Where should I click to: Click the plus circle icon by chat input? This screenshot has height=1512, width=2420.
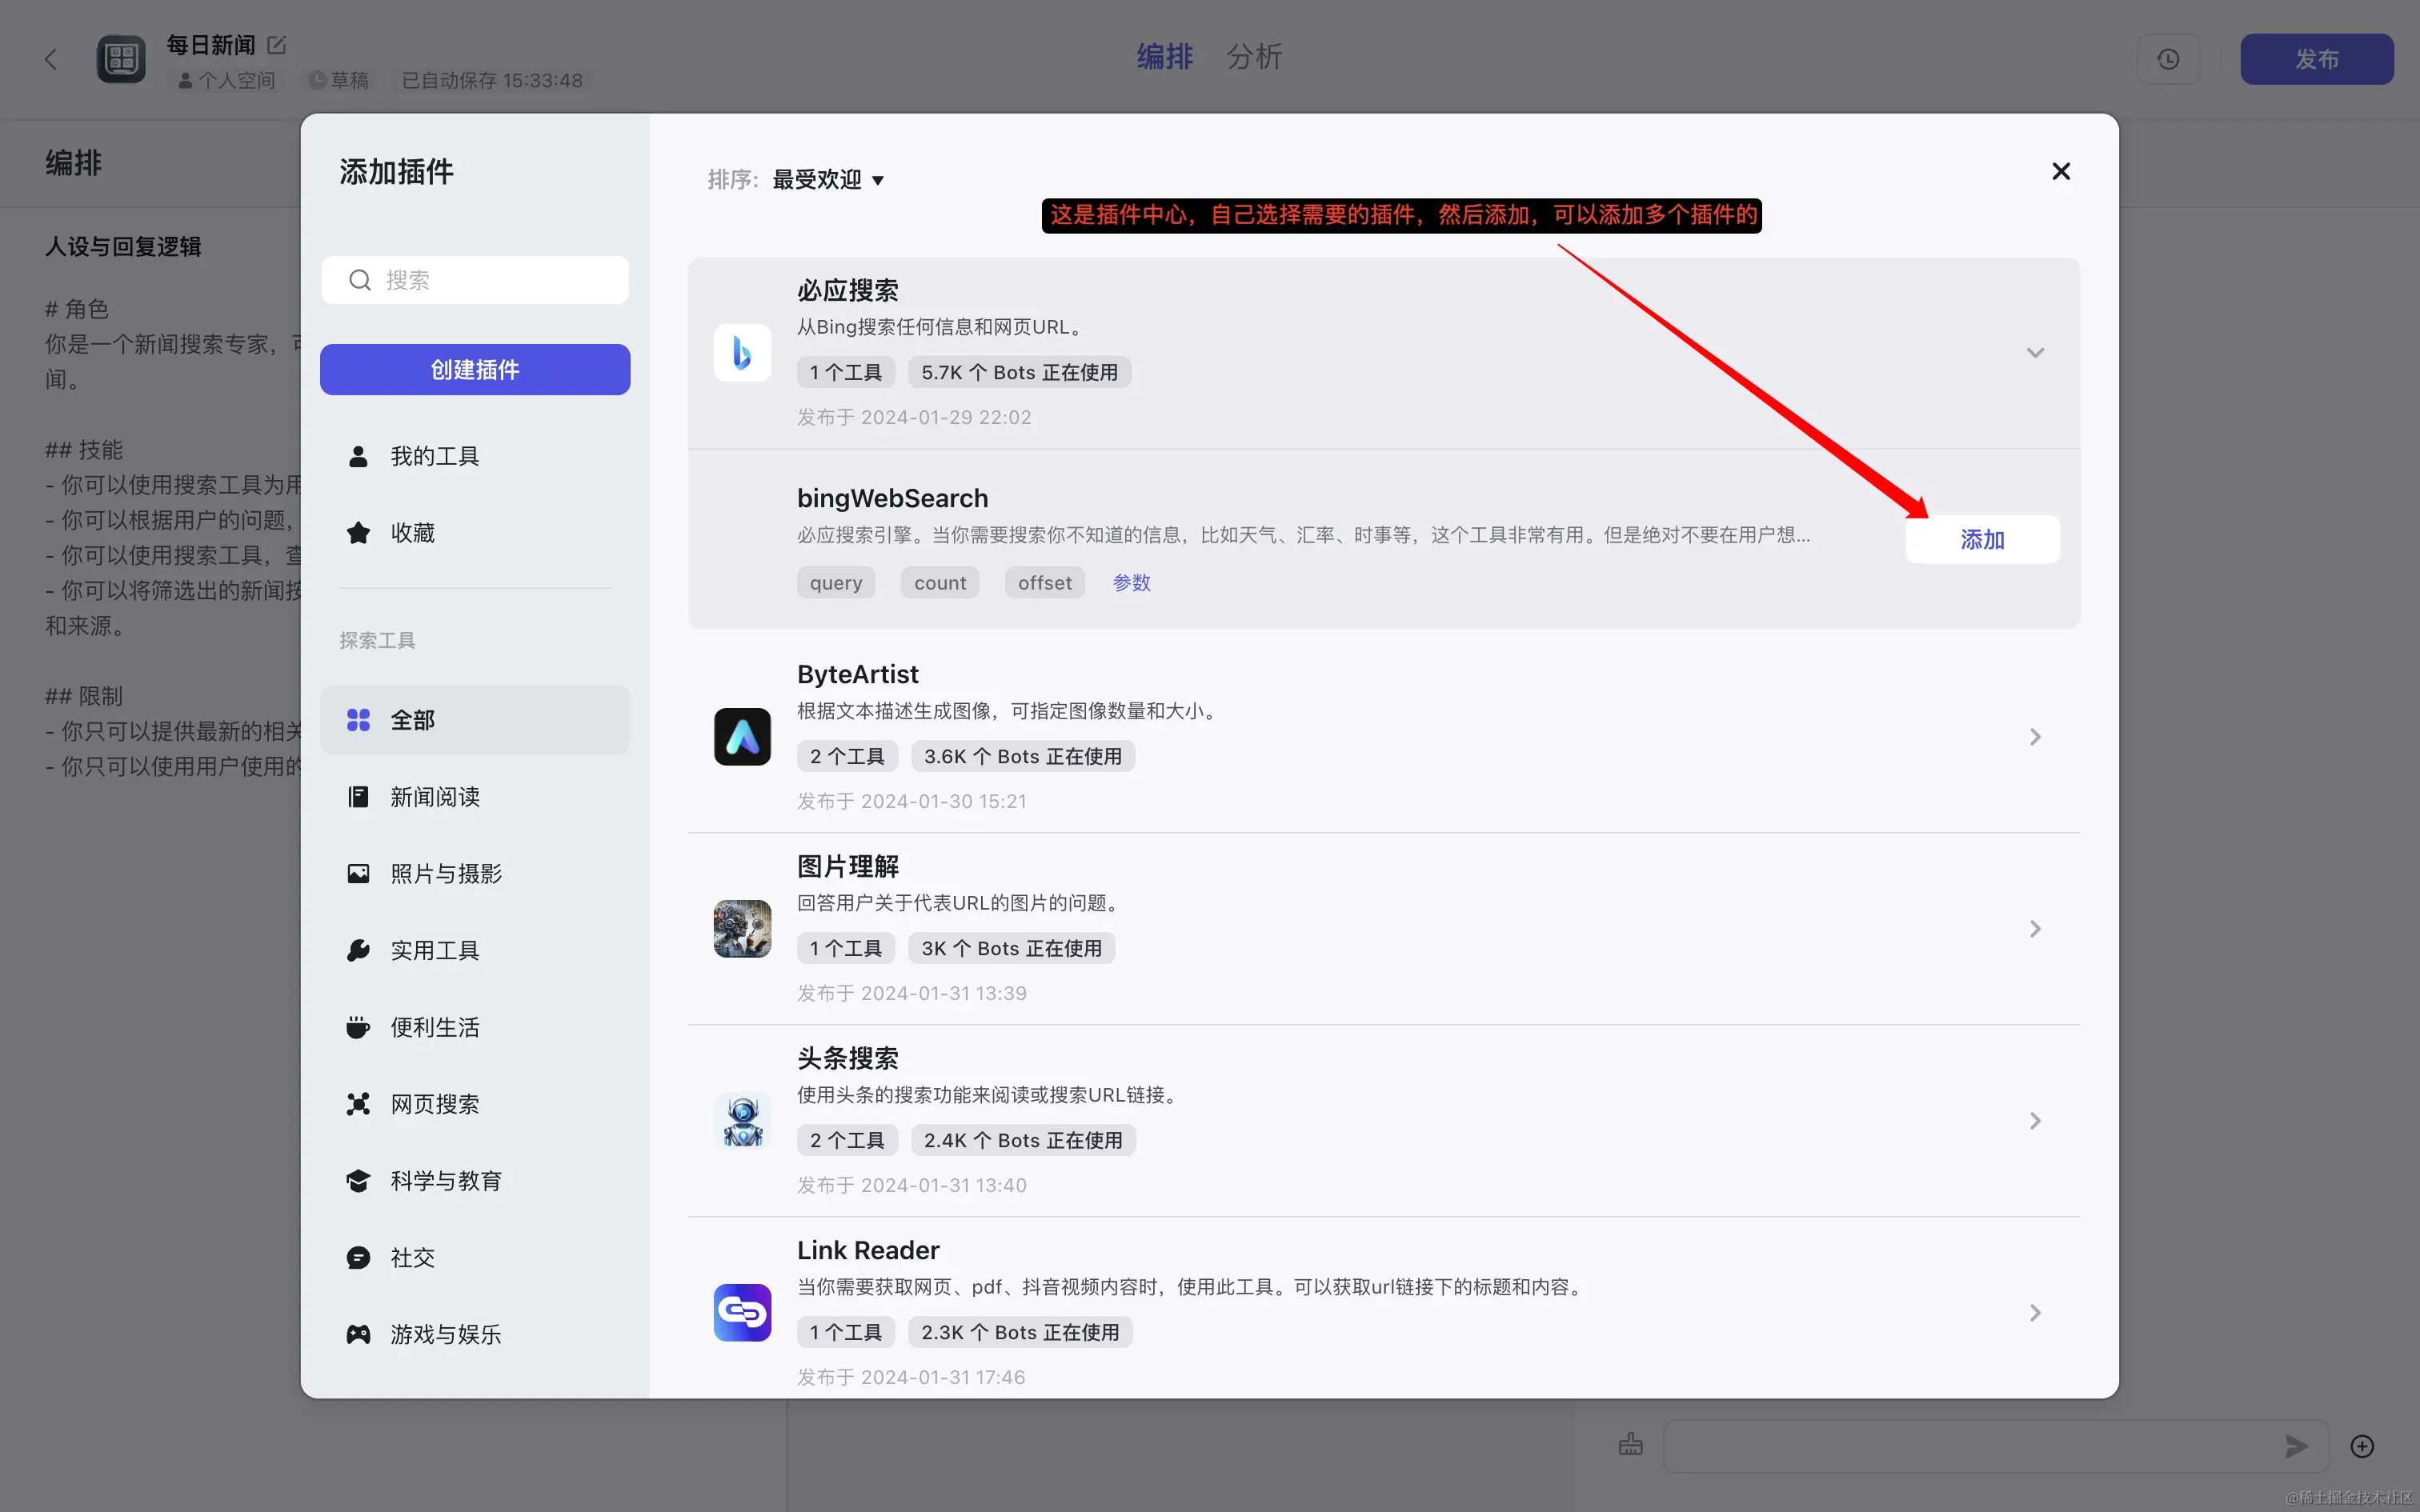pos(2362,1446)
